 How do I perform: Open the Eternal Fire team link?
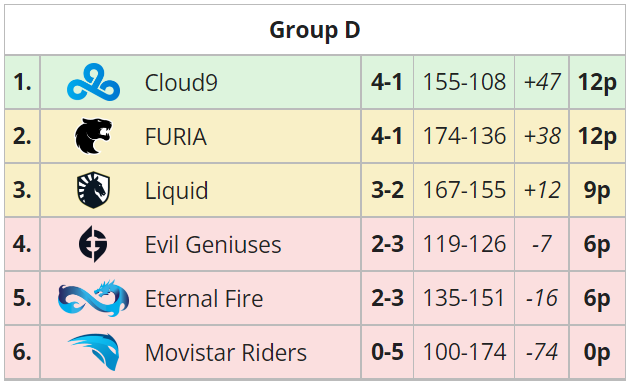[204, 298]
